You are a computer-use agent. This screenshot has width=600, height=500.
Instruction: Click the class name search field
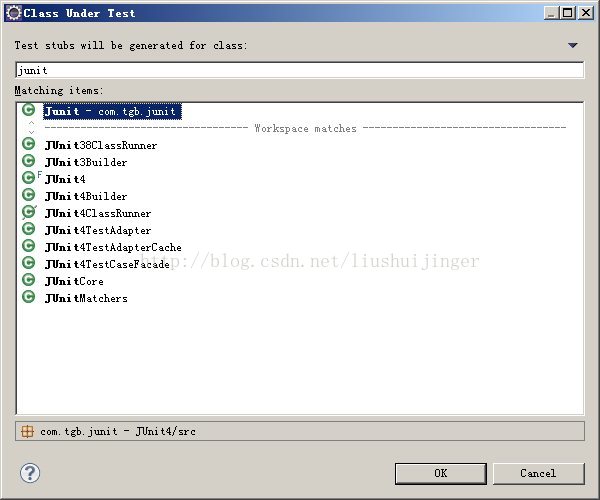point(300,70)
